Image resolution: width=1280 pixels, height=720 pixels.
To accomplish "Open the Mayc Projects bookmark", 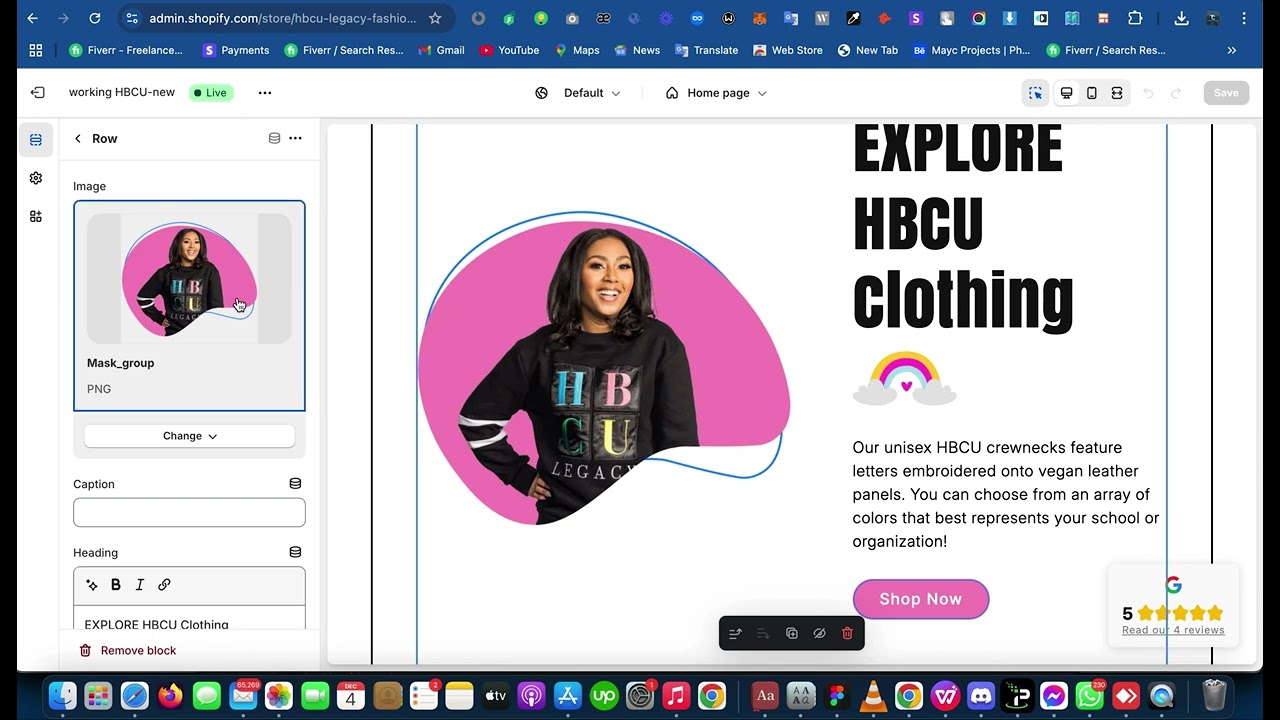I will pos(971,50).
